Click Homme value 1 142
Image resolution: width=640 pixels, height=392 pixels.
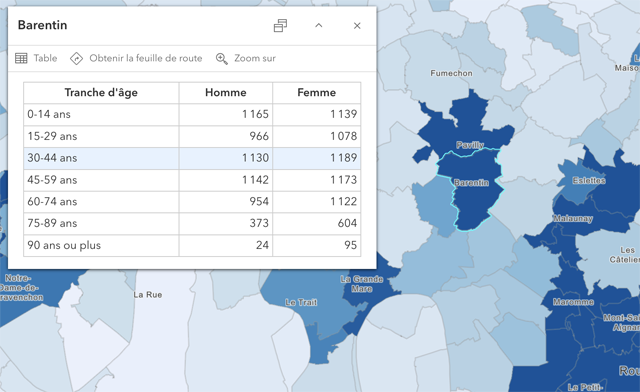point(256,180)
